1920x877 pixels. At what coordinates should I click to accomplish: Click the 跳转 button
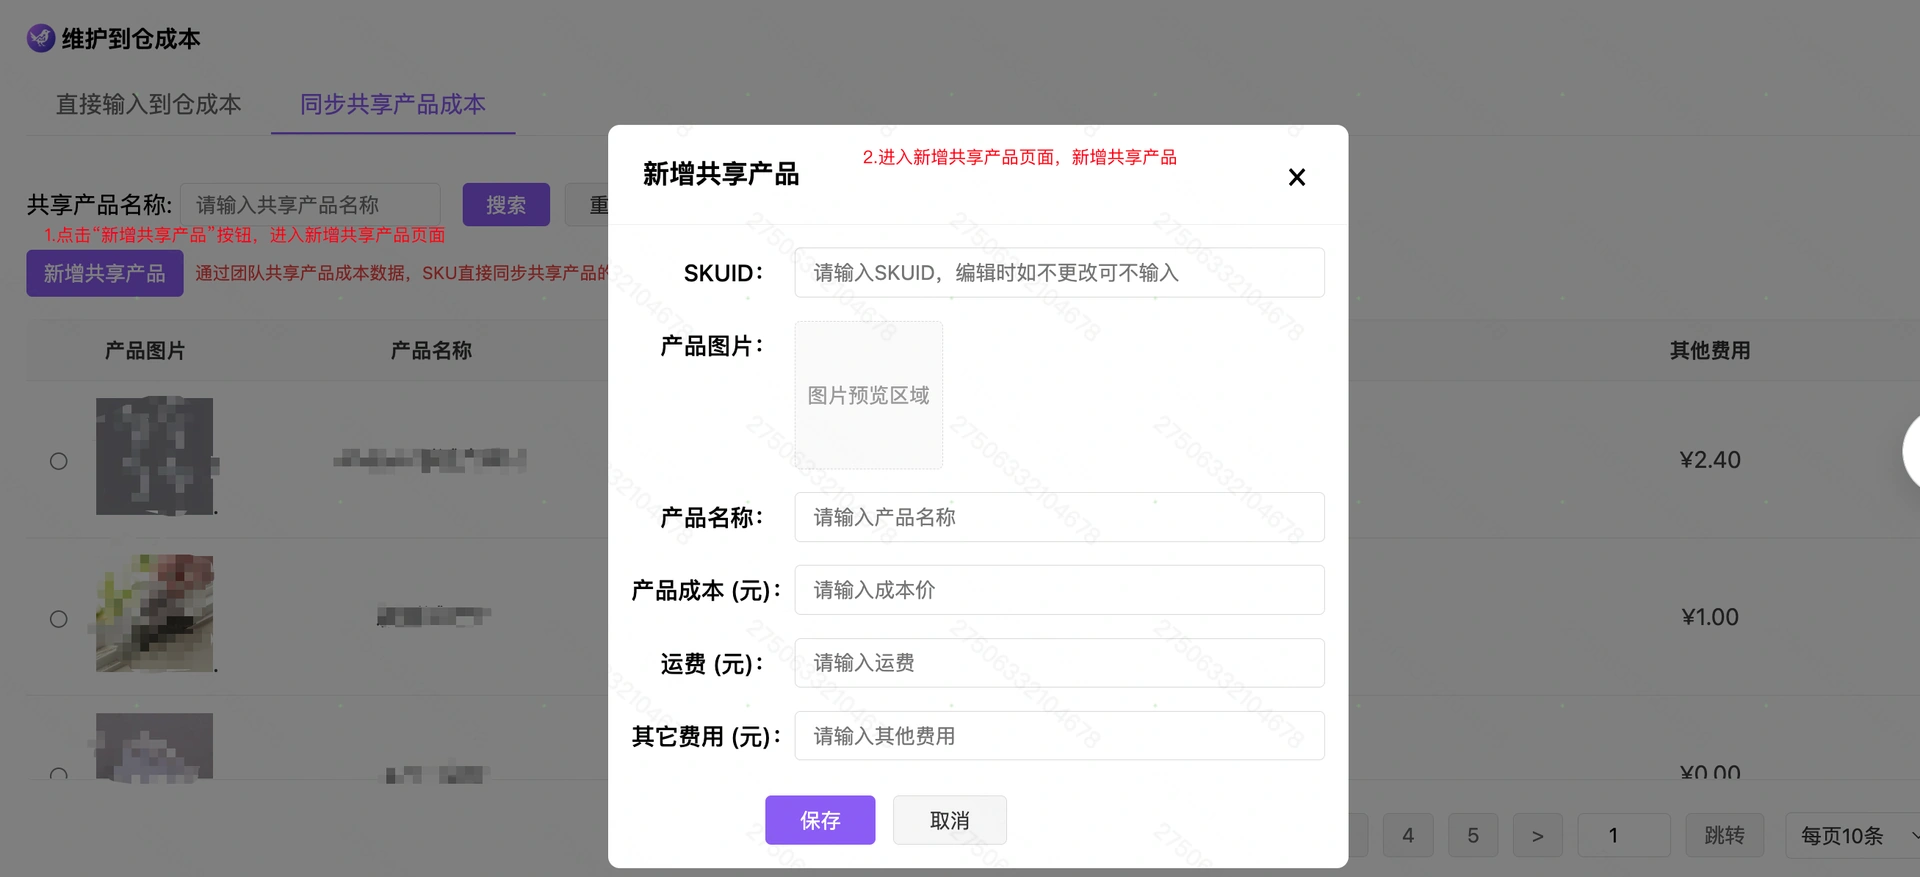pyautogui.click(x=1724, y=835)
